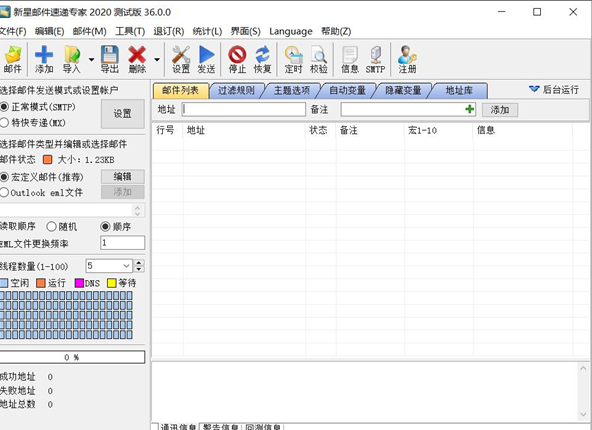Open the 定时 scheduler icon
This screenshot has height=430, width=592.
coord(293,59)
